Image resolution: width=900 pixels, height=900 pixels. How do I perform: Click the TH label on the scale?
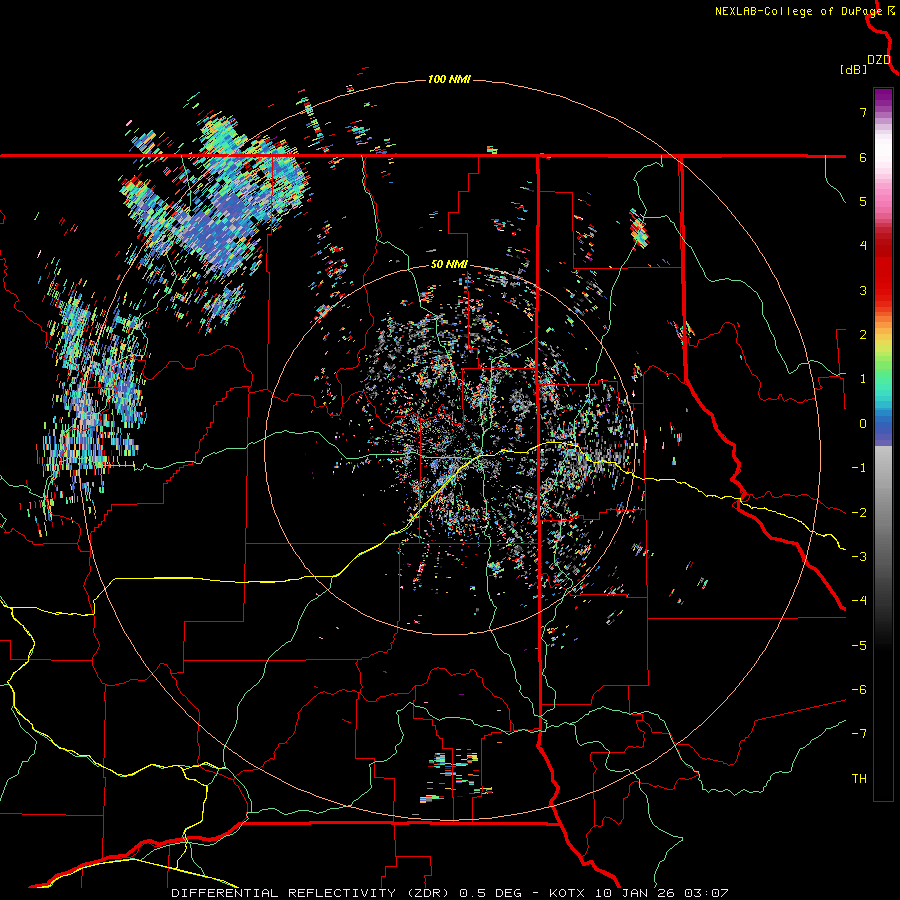(859, 779)
